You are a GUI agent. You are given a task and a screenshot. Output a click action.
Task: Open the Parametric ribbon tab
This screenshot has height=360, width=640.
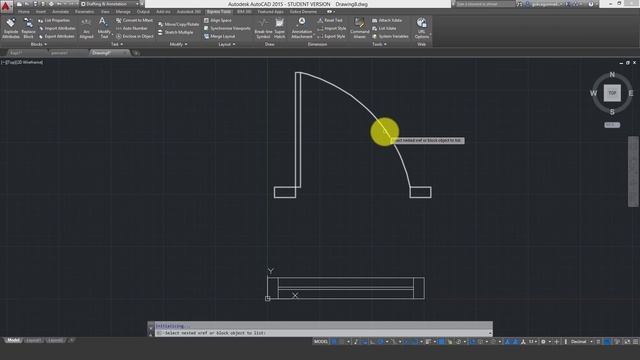click(84, 12)
